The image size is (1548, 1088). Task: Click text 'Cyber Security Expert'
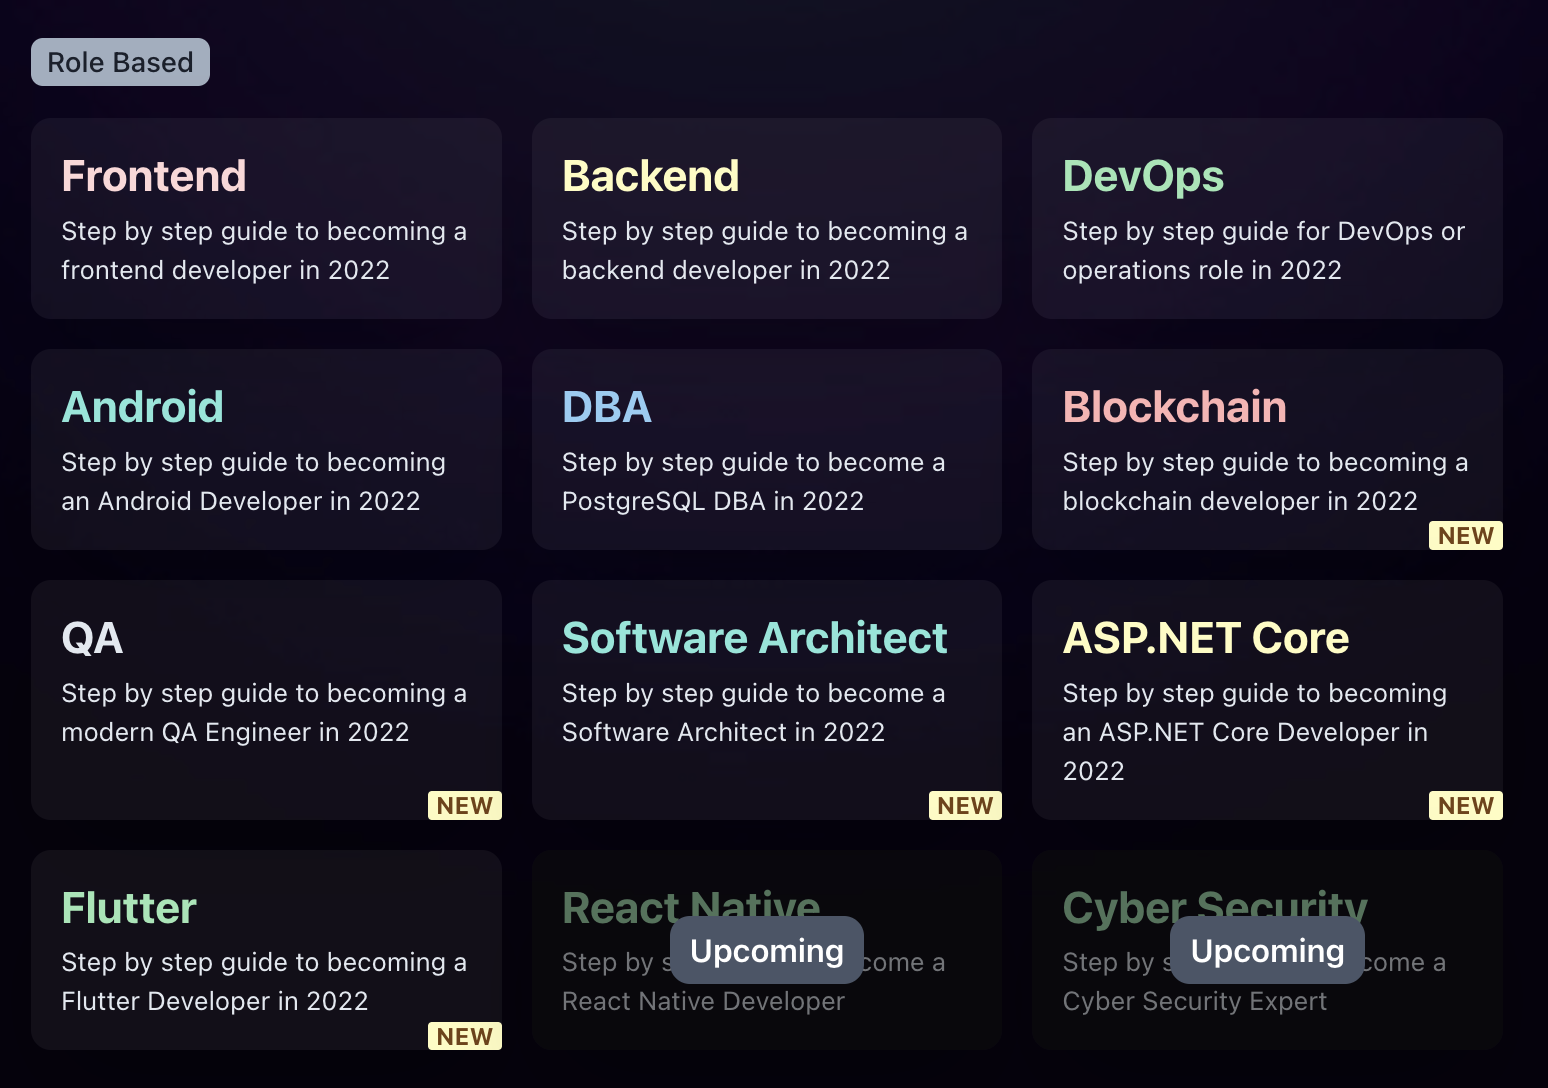[1195, 1001]
